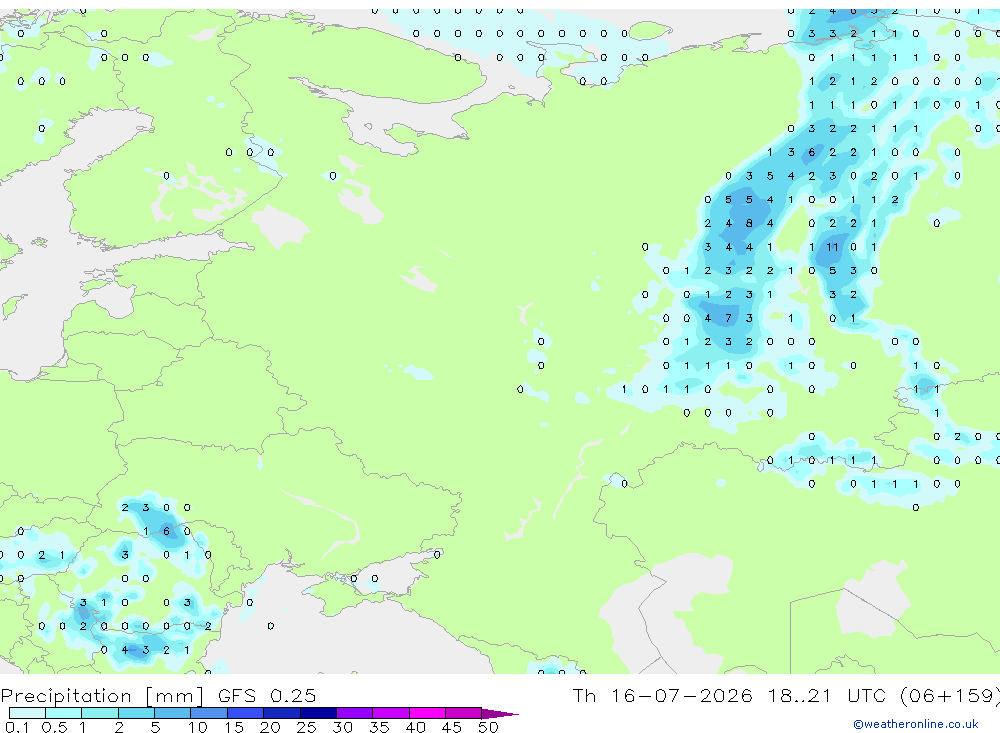Click the dark navy swatch between 25 and 30

click(318, 713)
